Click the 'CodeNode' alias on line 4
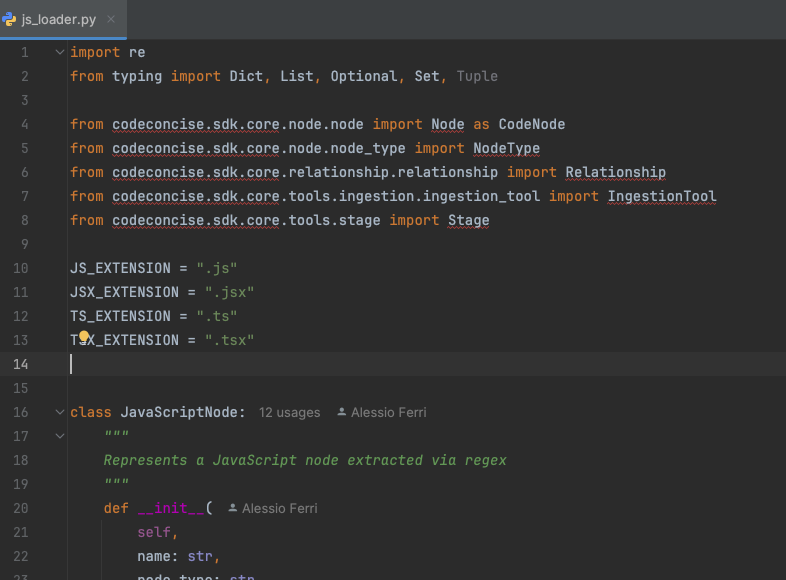 [x=531, y=124]
